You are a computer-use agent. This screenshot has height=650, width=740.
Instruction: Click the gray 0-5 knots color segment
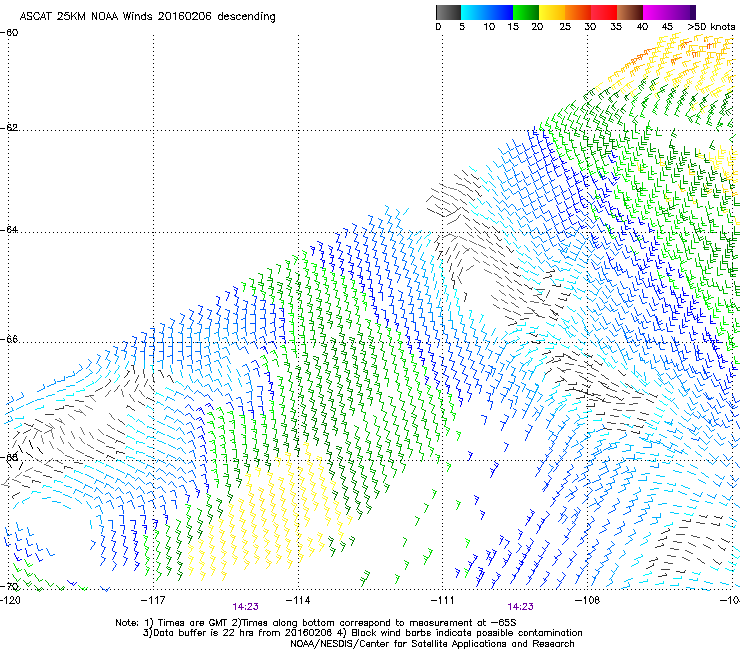(x=448, y=12)
